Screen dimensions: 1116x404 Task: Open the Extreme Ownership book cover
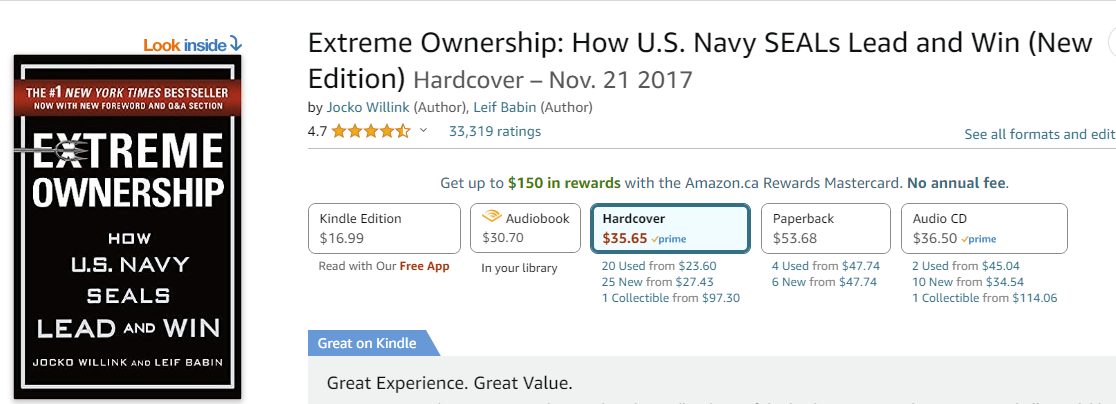click(128, 226)
